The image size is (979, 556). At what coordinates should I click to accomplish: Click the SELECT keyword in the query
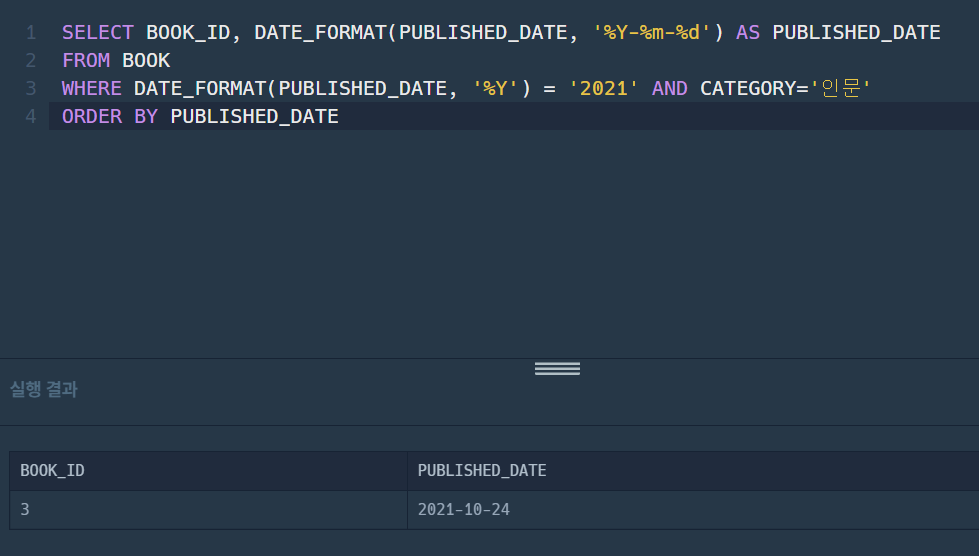tap(98, 32)
